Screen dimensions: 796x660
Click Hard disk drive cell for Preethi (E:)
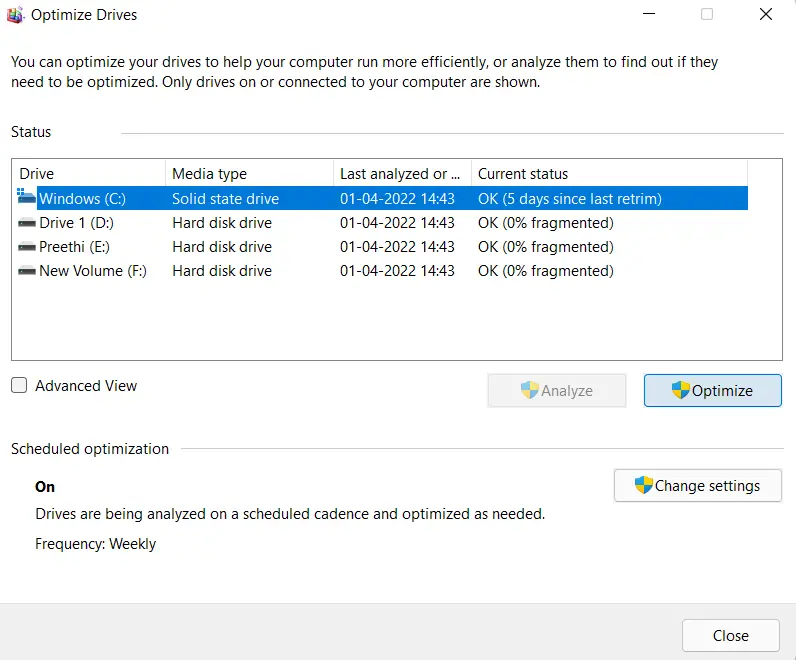222,247
